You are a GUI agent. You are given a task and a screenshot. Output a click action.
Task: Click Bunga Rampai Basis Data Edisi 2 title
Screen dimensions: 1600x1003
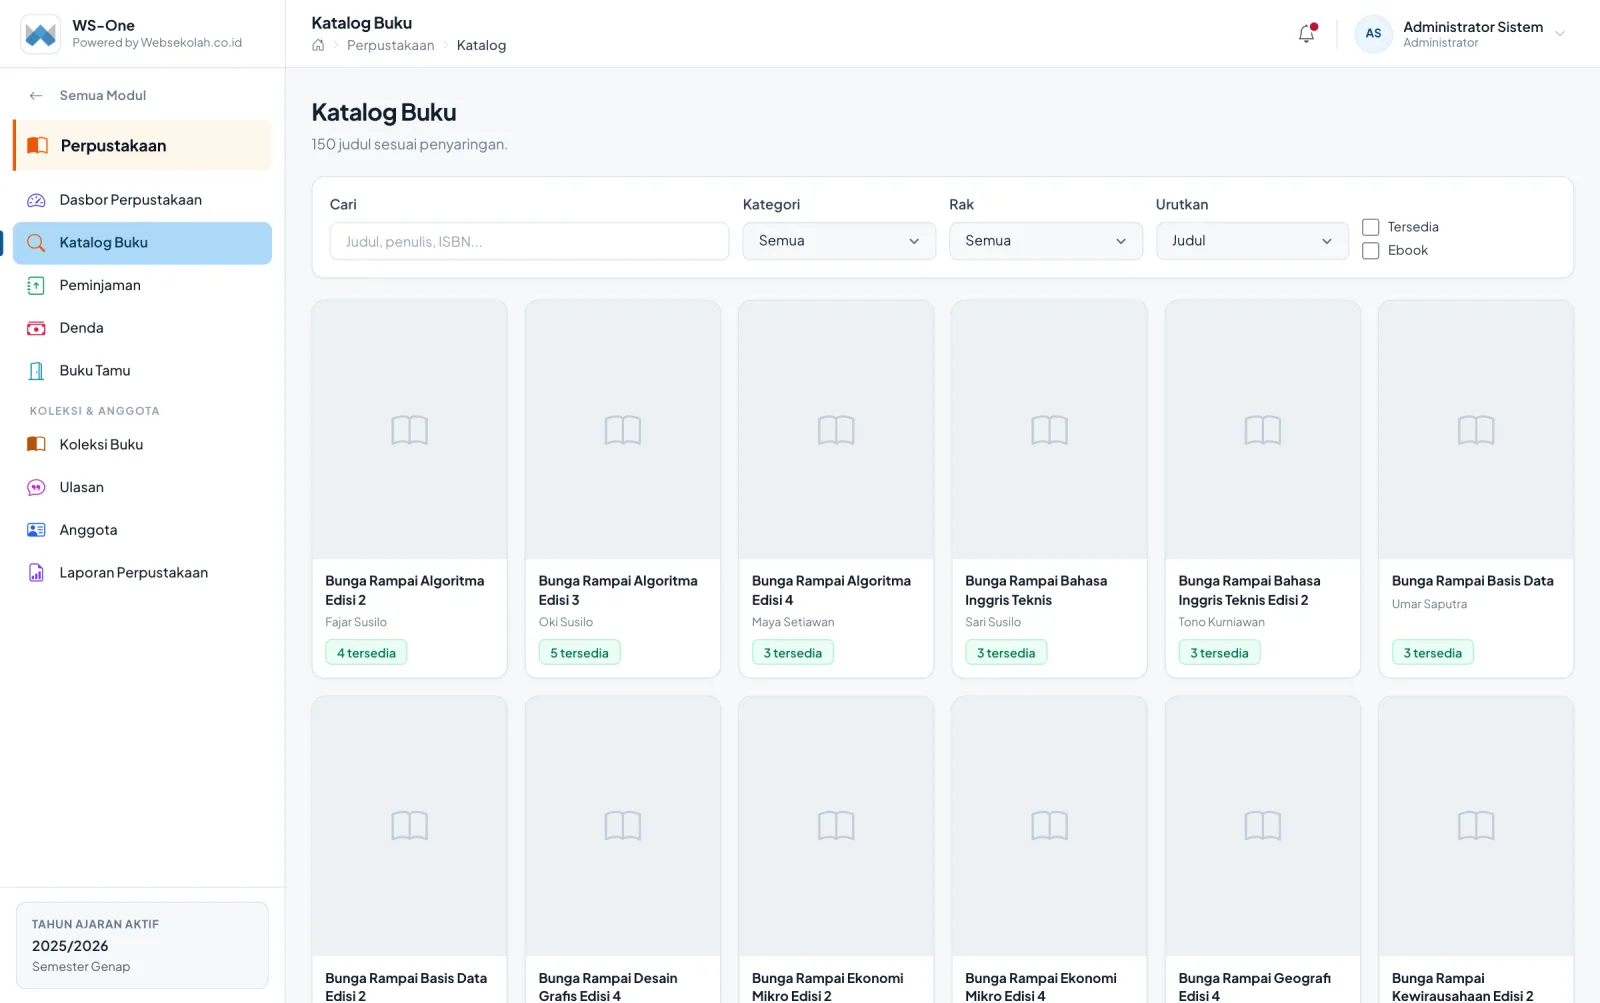point(406,987)
